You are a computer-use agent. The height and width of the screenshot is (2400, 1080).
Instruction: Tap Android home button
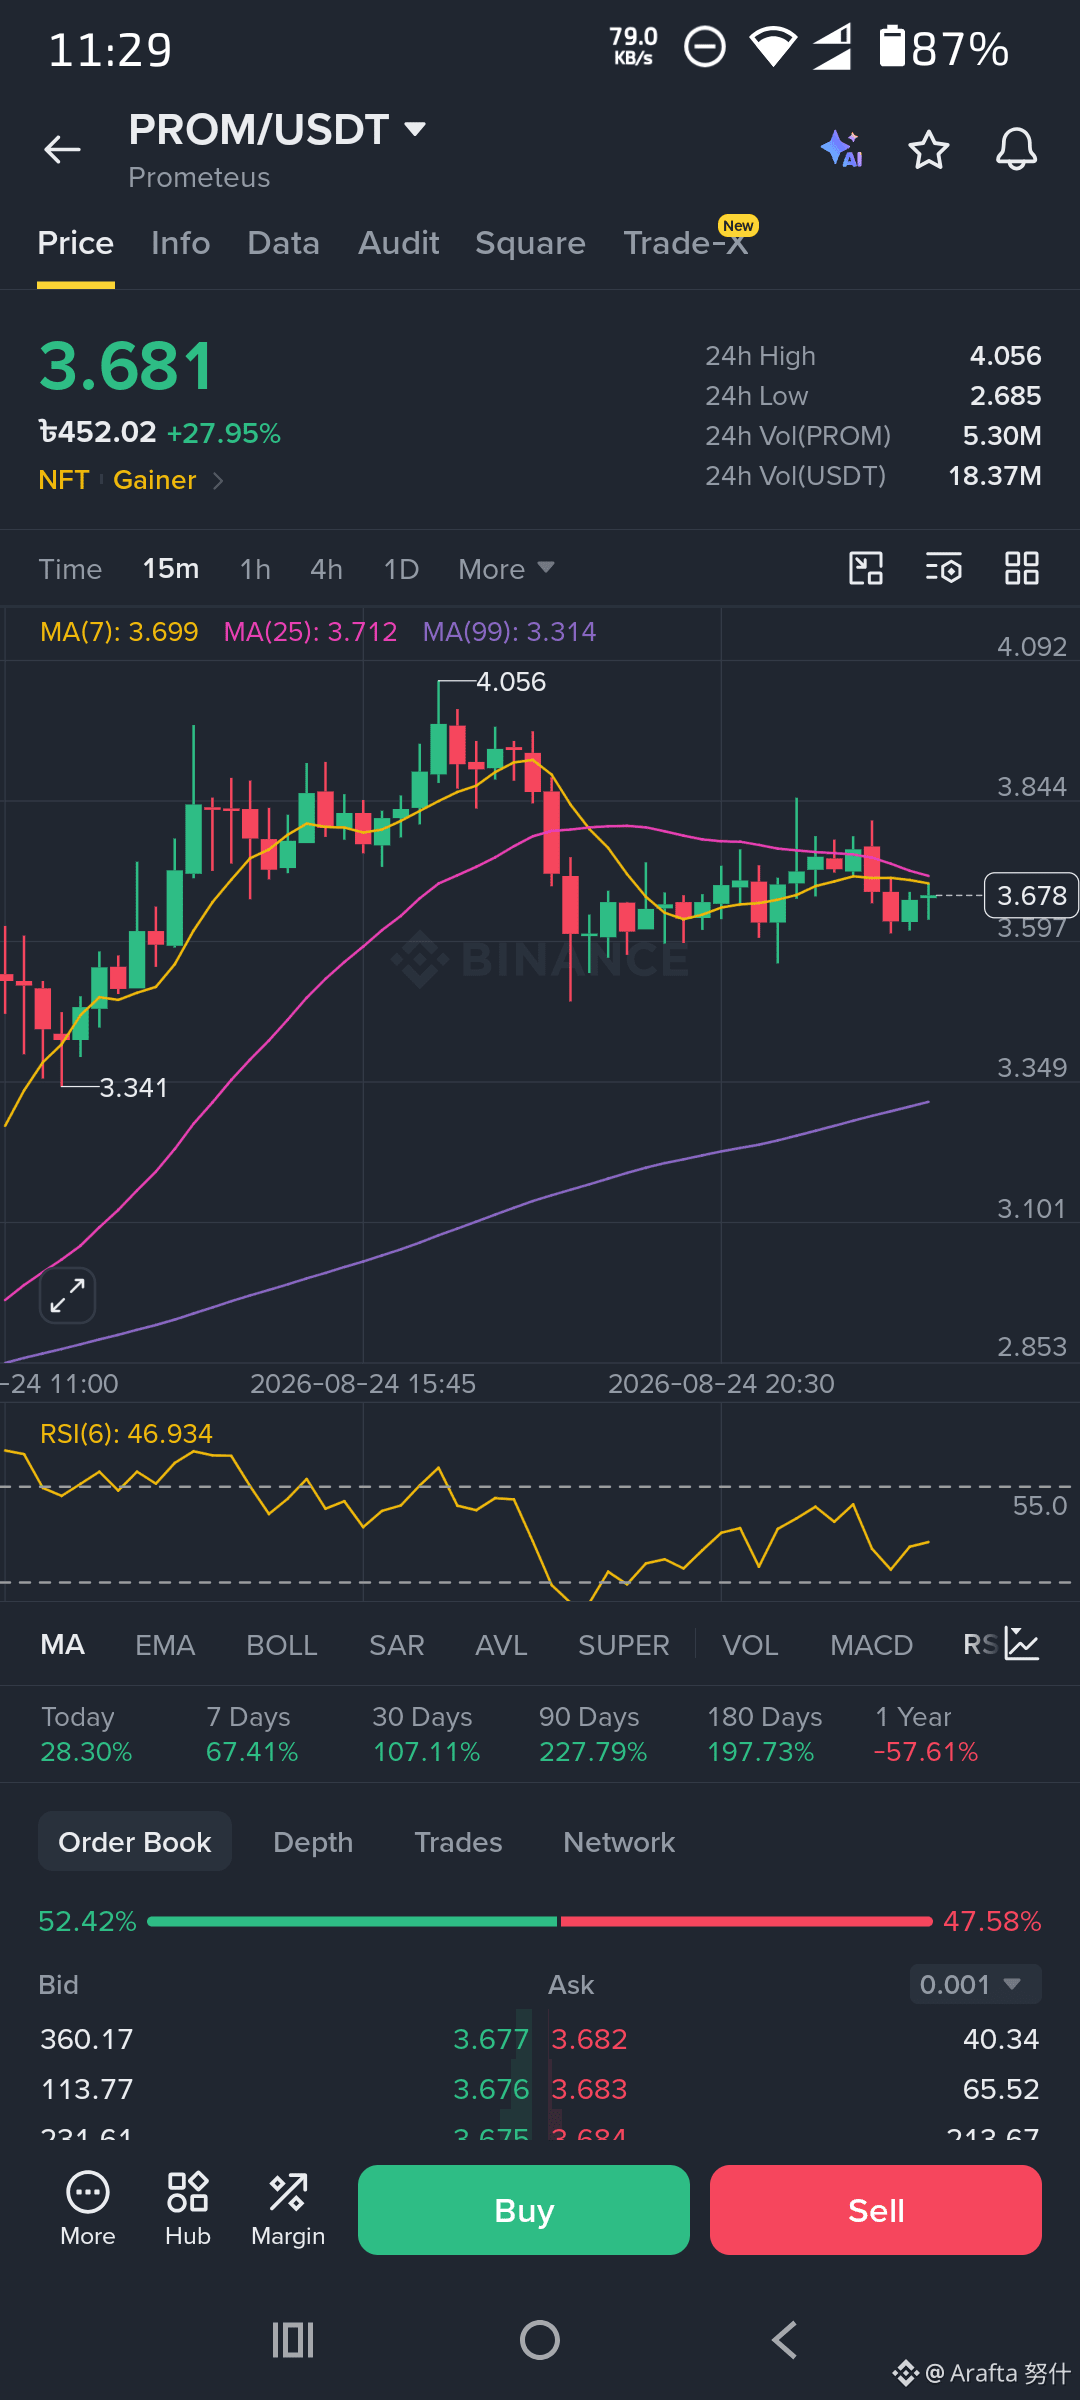540,2340
